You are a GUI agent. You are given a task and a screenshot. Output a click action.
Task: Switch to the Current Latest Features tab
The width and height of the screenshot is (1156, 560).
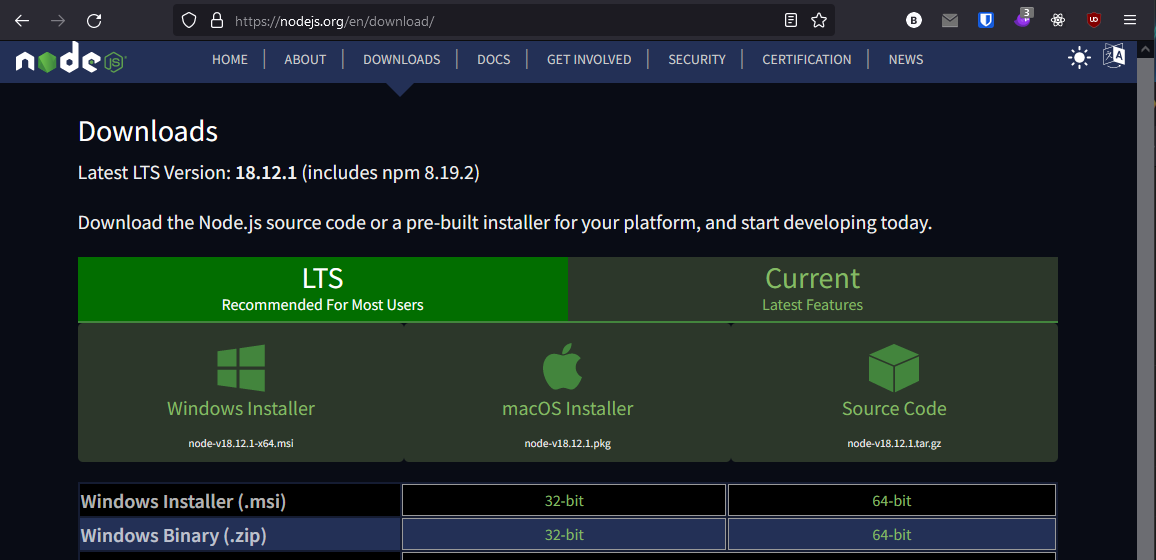[812, 289]
